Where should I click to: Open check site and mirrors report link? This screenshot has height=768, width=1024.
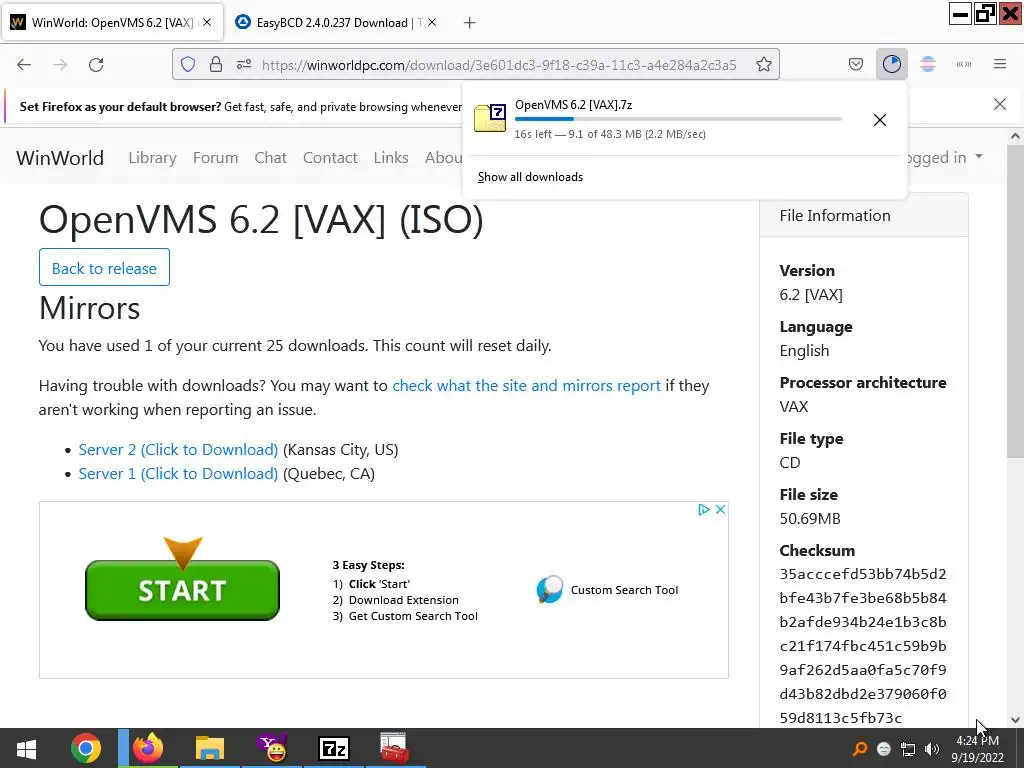(526, 386)
